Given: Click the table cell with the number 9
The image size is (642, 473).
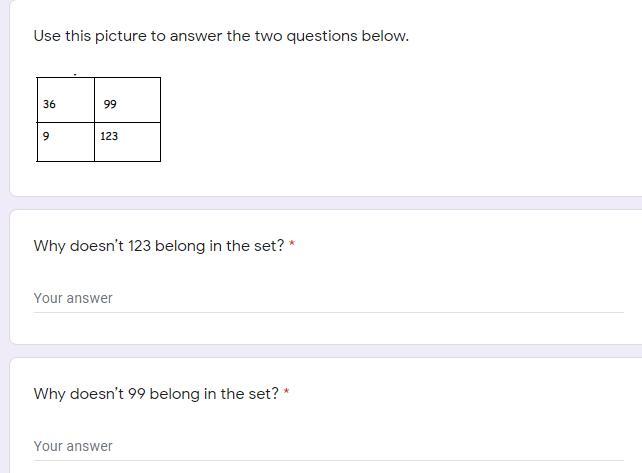Looking at the screenshot, I should tap(65, 141).
